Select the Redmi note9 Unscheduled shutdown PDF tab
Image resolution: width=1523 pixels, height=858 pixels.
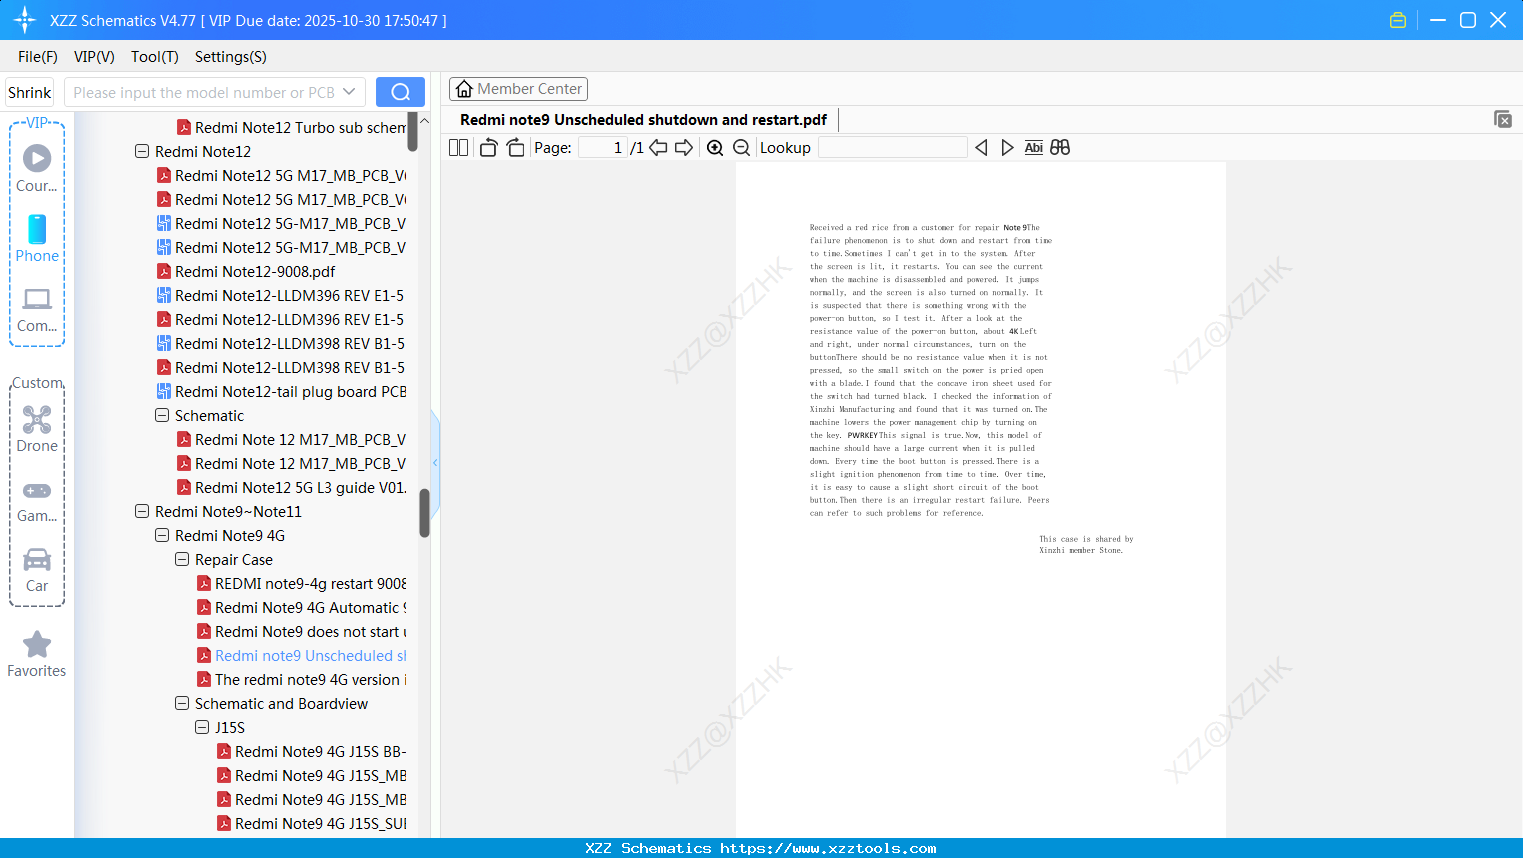644,120
